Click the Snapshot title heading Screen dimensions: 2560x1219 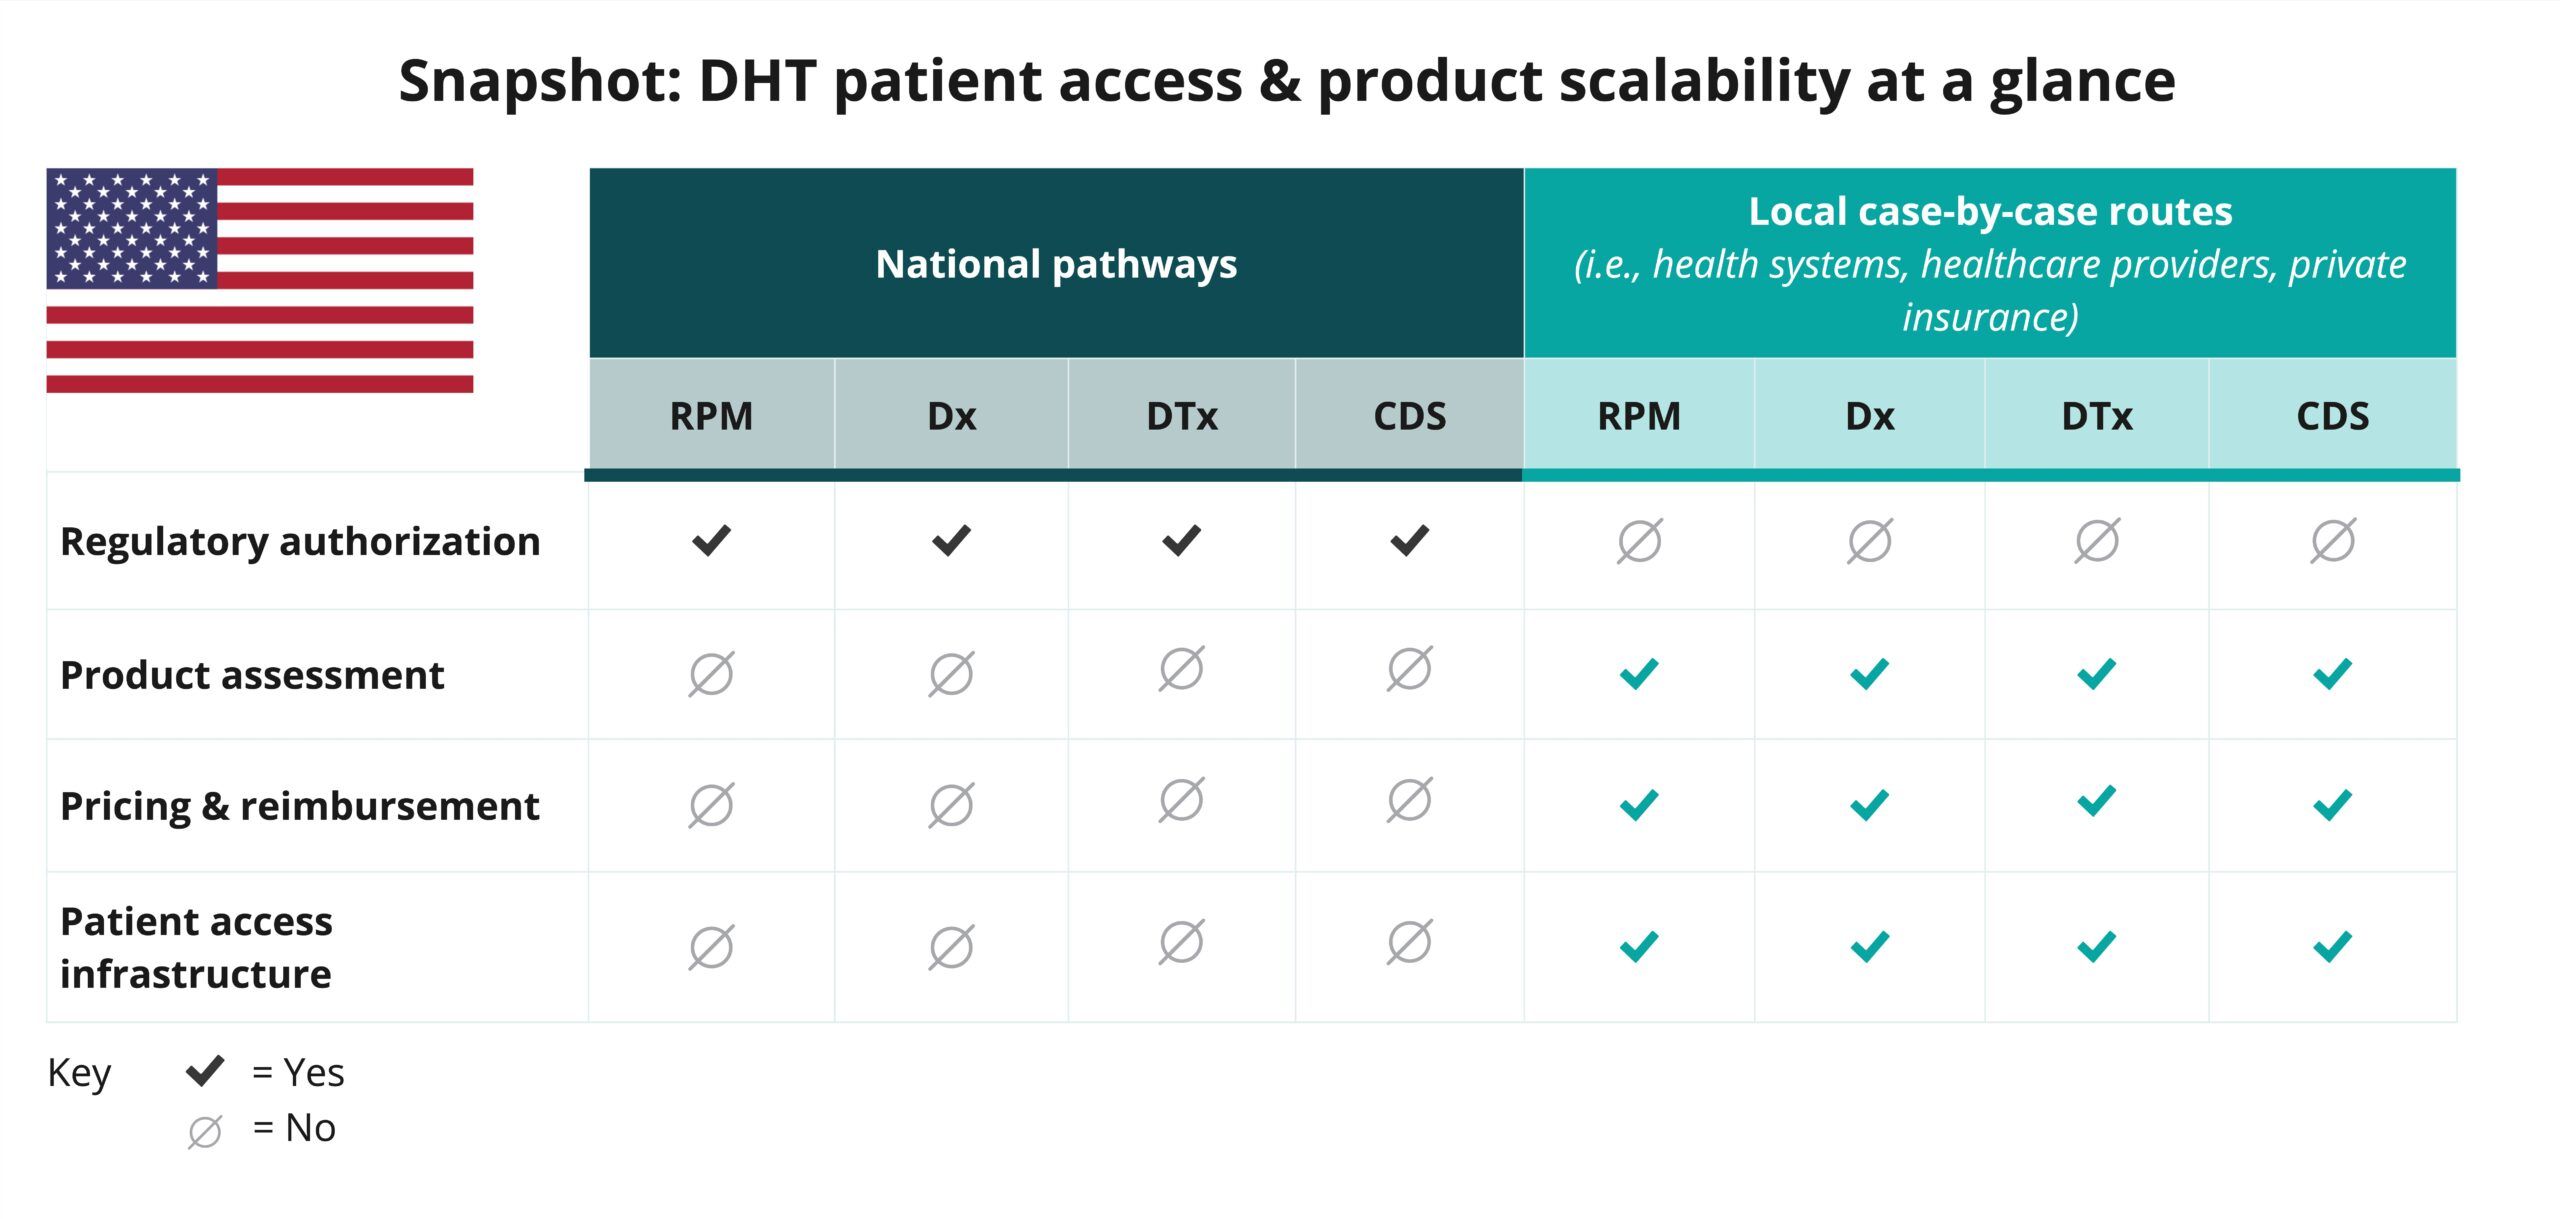pos(1287,81)
